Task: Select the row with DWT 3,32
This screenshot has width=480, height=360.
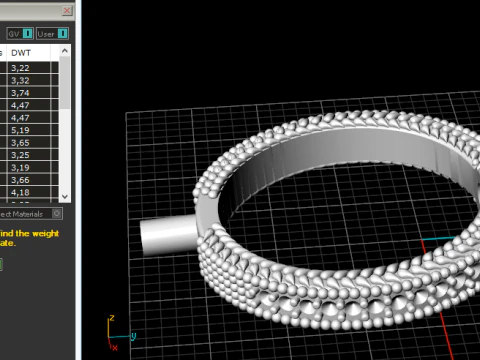Action: 29,80
